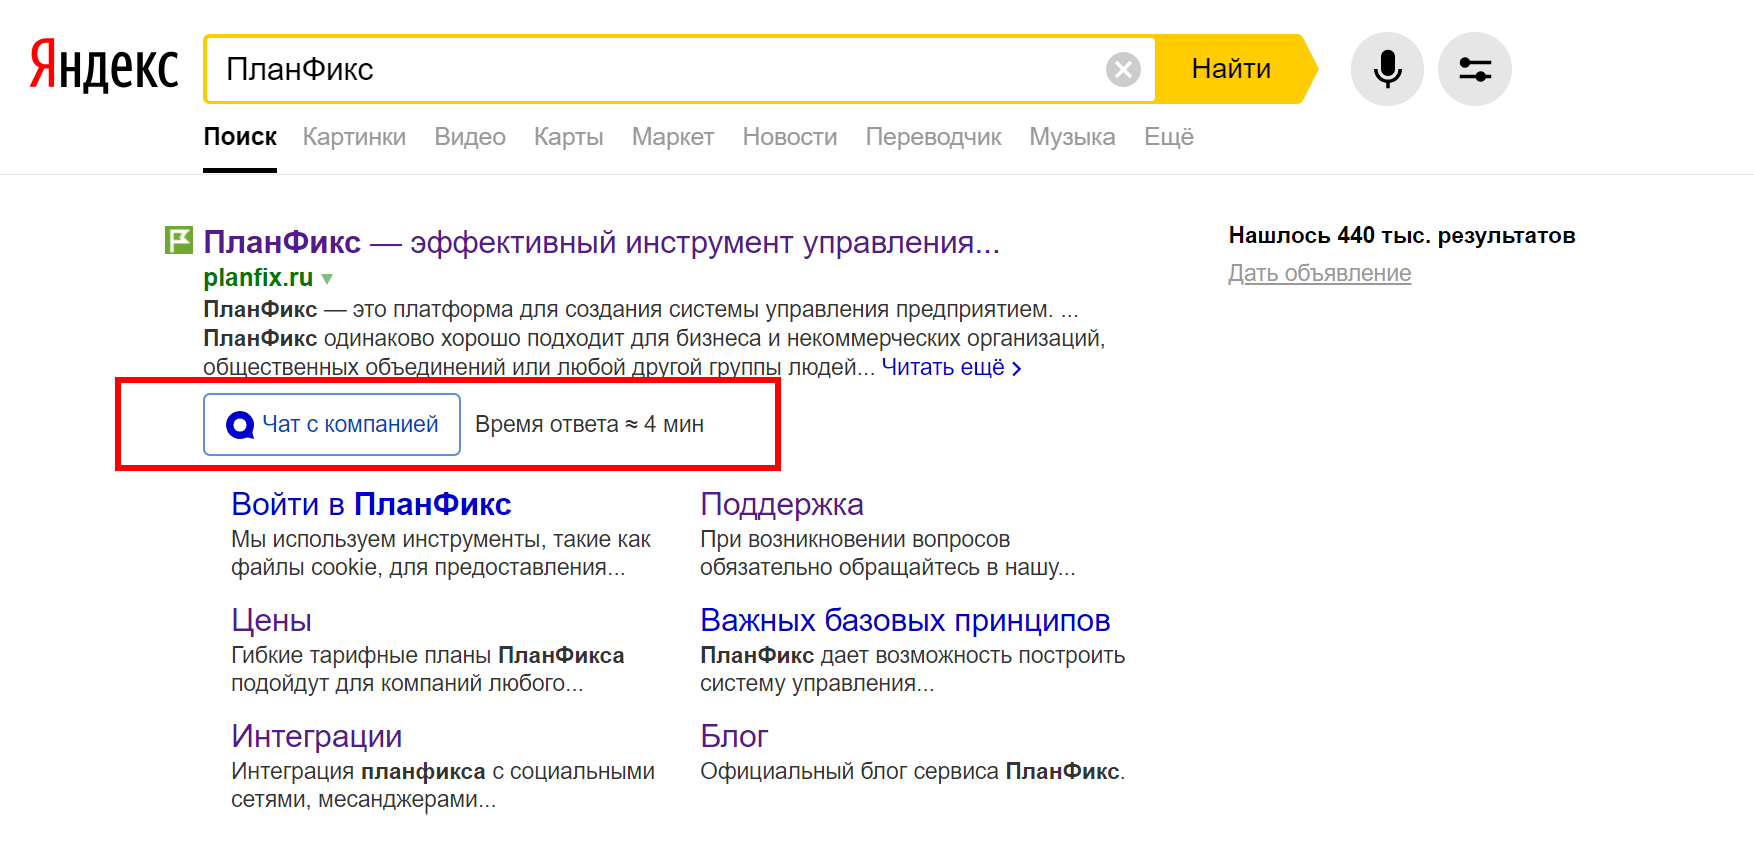Click Гибкие тарифные планы description text
The image size is (1754, 847).
coord(427,669)
